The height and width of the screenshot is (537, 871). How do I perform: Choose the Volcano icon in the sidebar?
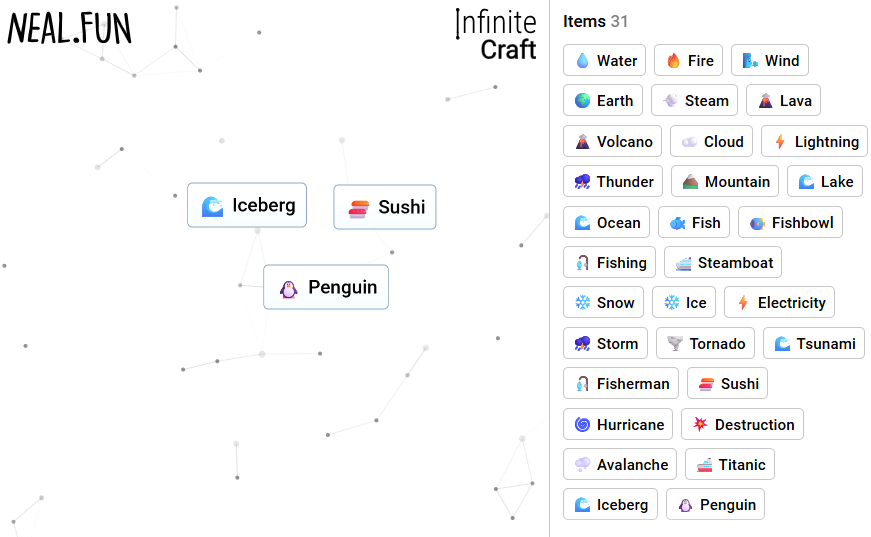coord(582,142)
